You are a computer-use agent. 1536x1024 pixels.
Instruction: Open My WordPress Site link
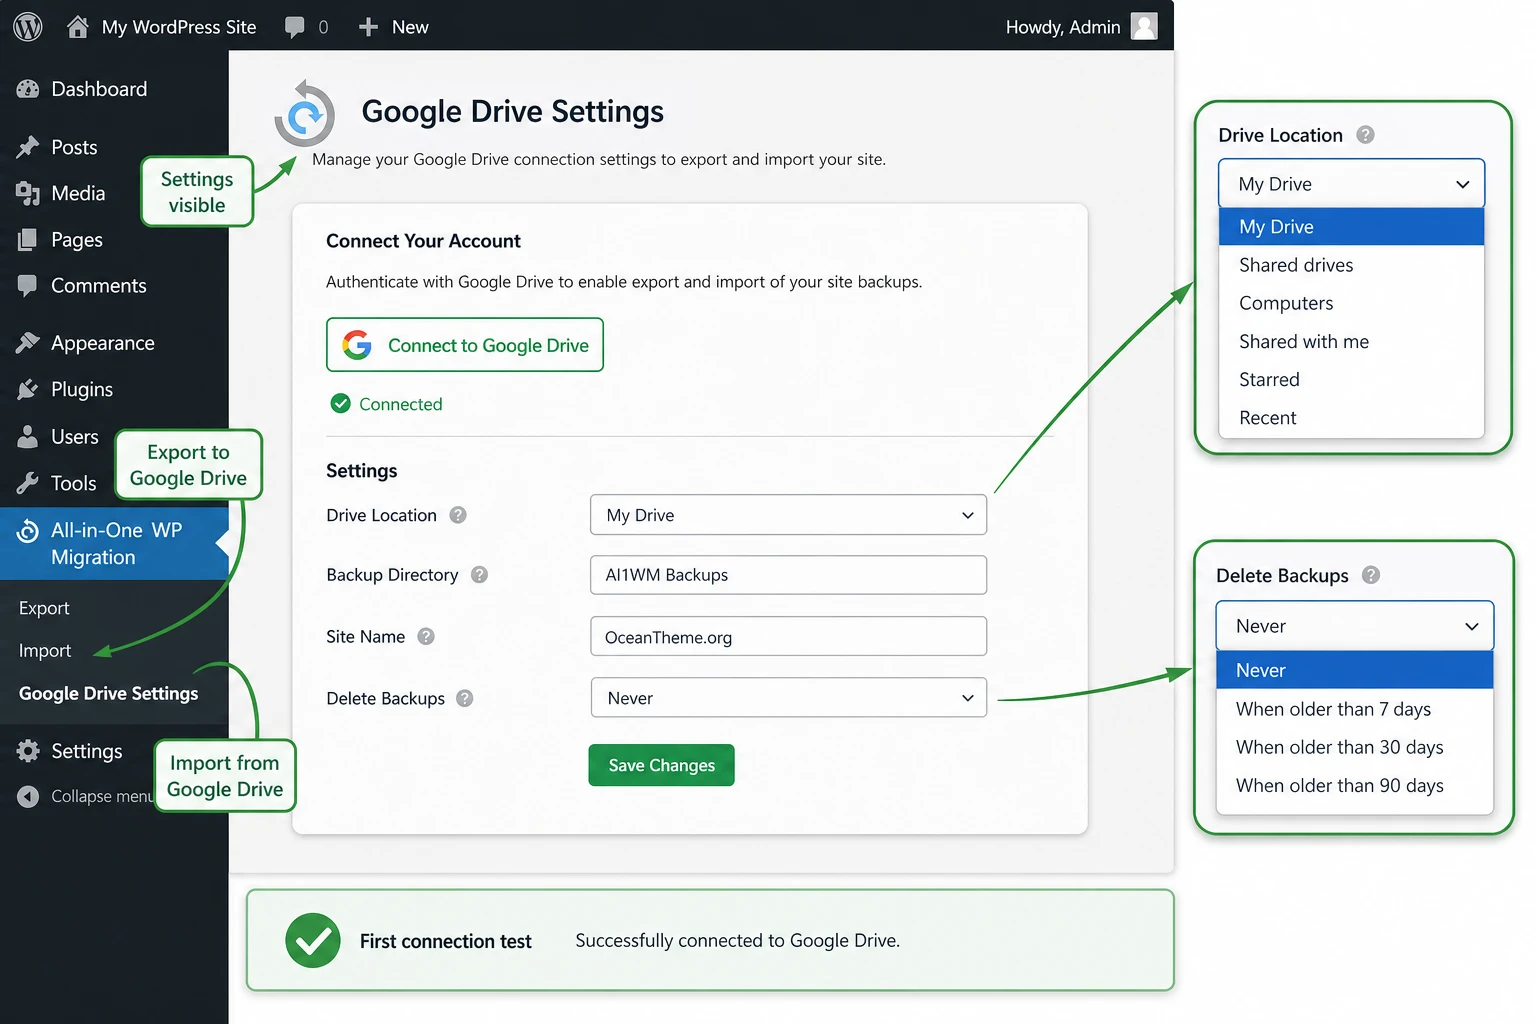tap(179, 27)
